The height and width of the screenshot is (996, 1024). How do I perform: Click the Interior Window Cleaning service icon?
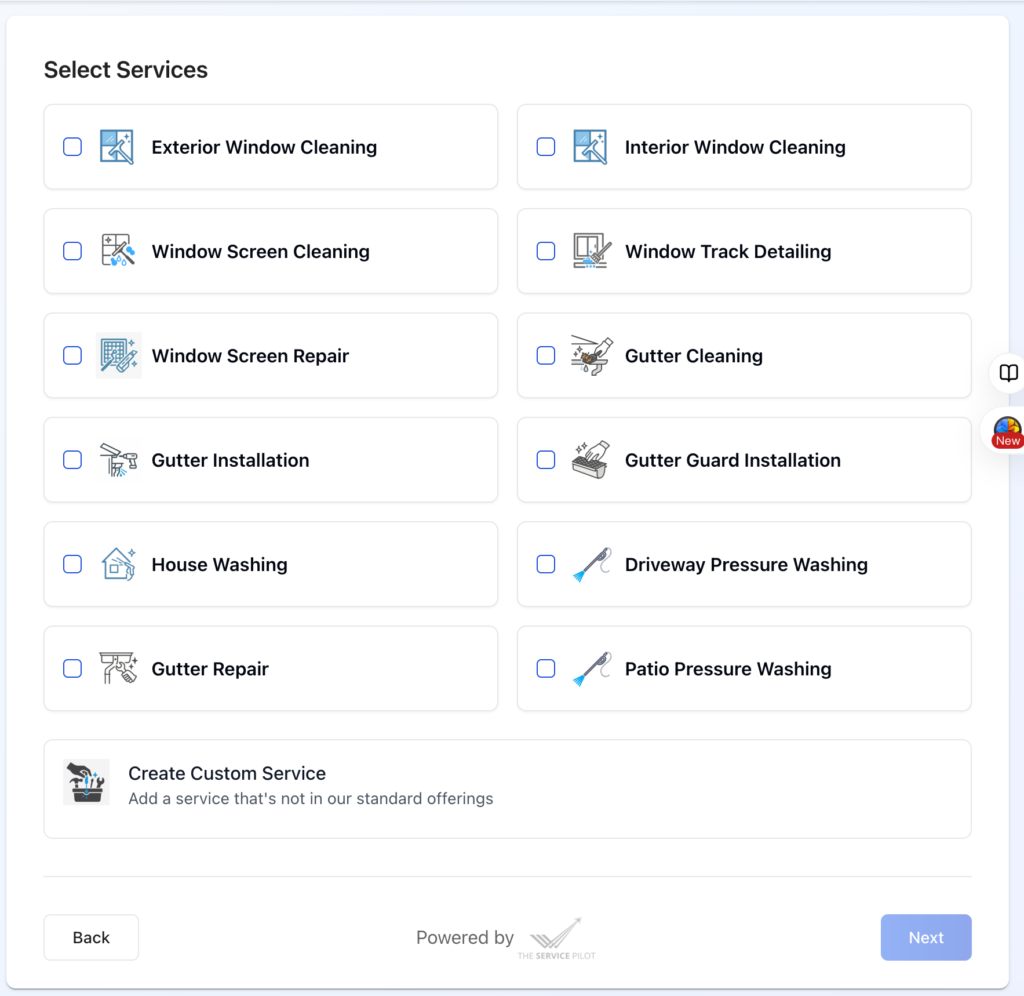point(593,146)
